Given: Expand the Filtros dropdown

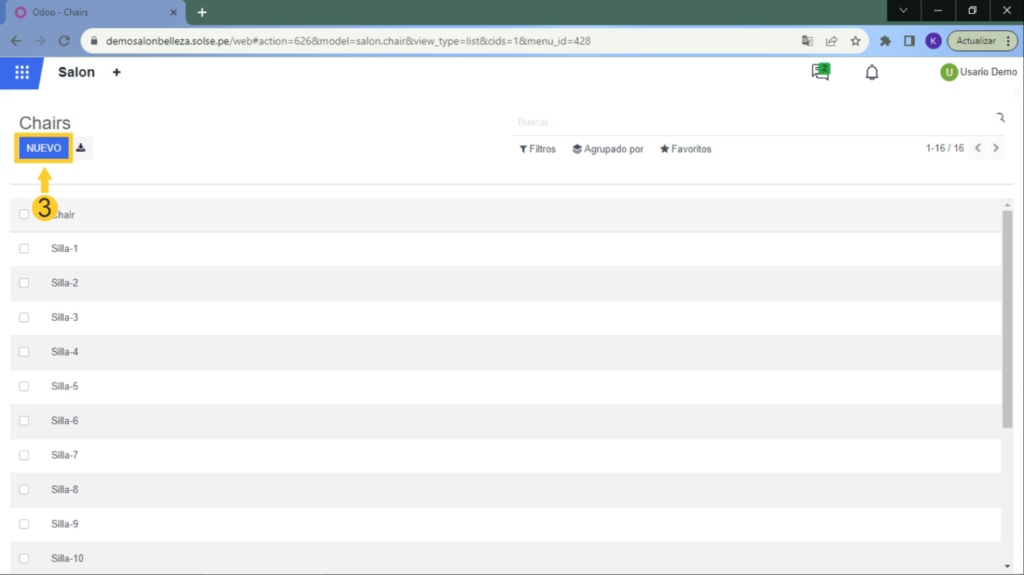Looking at the screenshot, I should point(537,149).
